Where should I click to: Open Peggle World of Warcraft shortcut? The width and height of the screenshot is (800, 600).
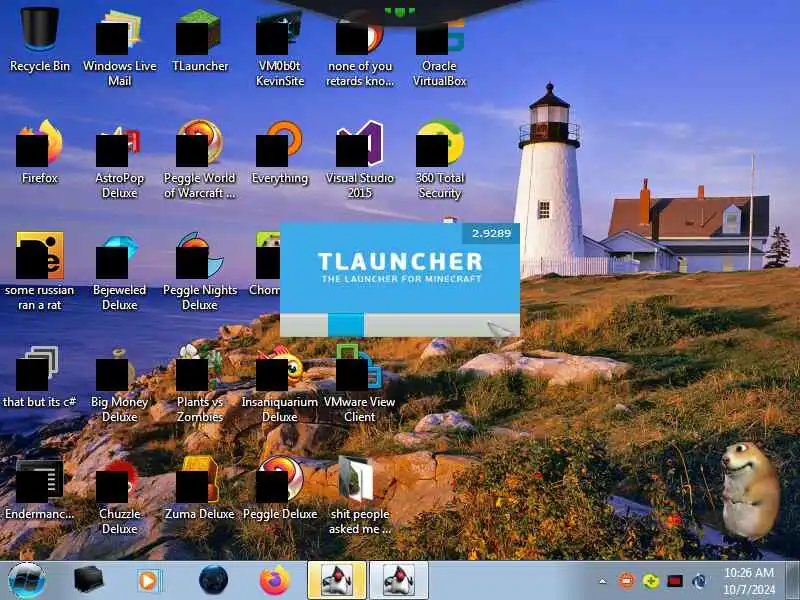(x=199, y=158)
